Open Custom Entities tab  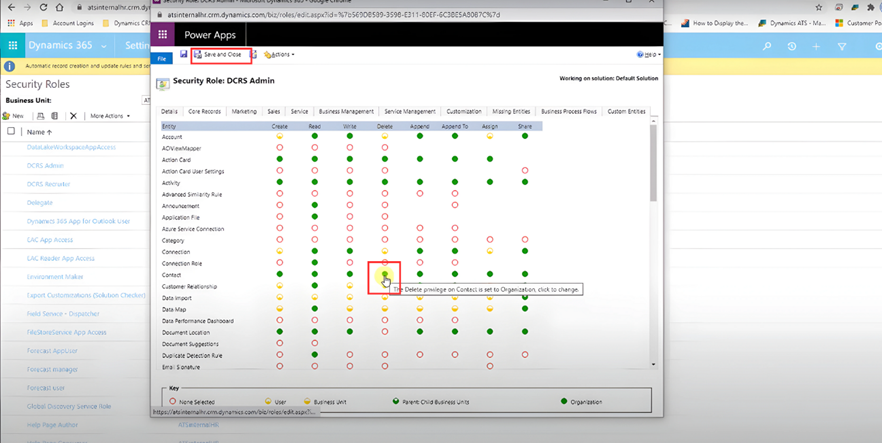(x=627, y=111)
